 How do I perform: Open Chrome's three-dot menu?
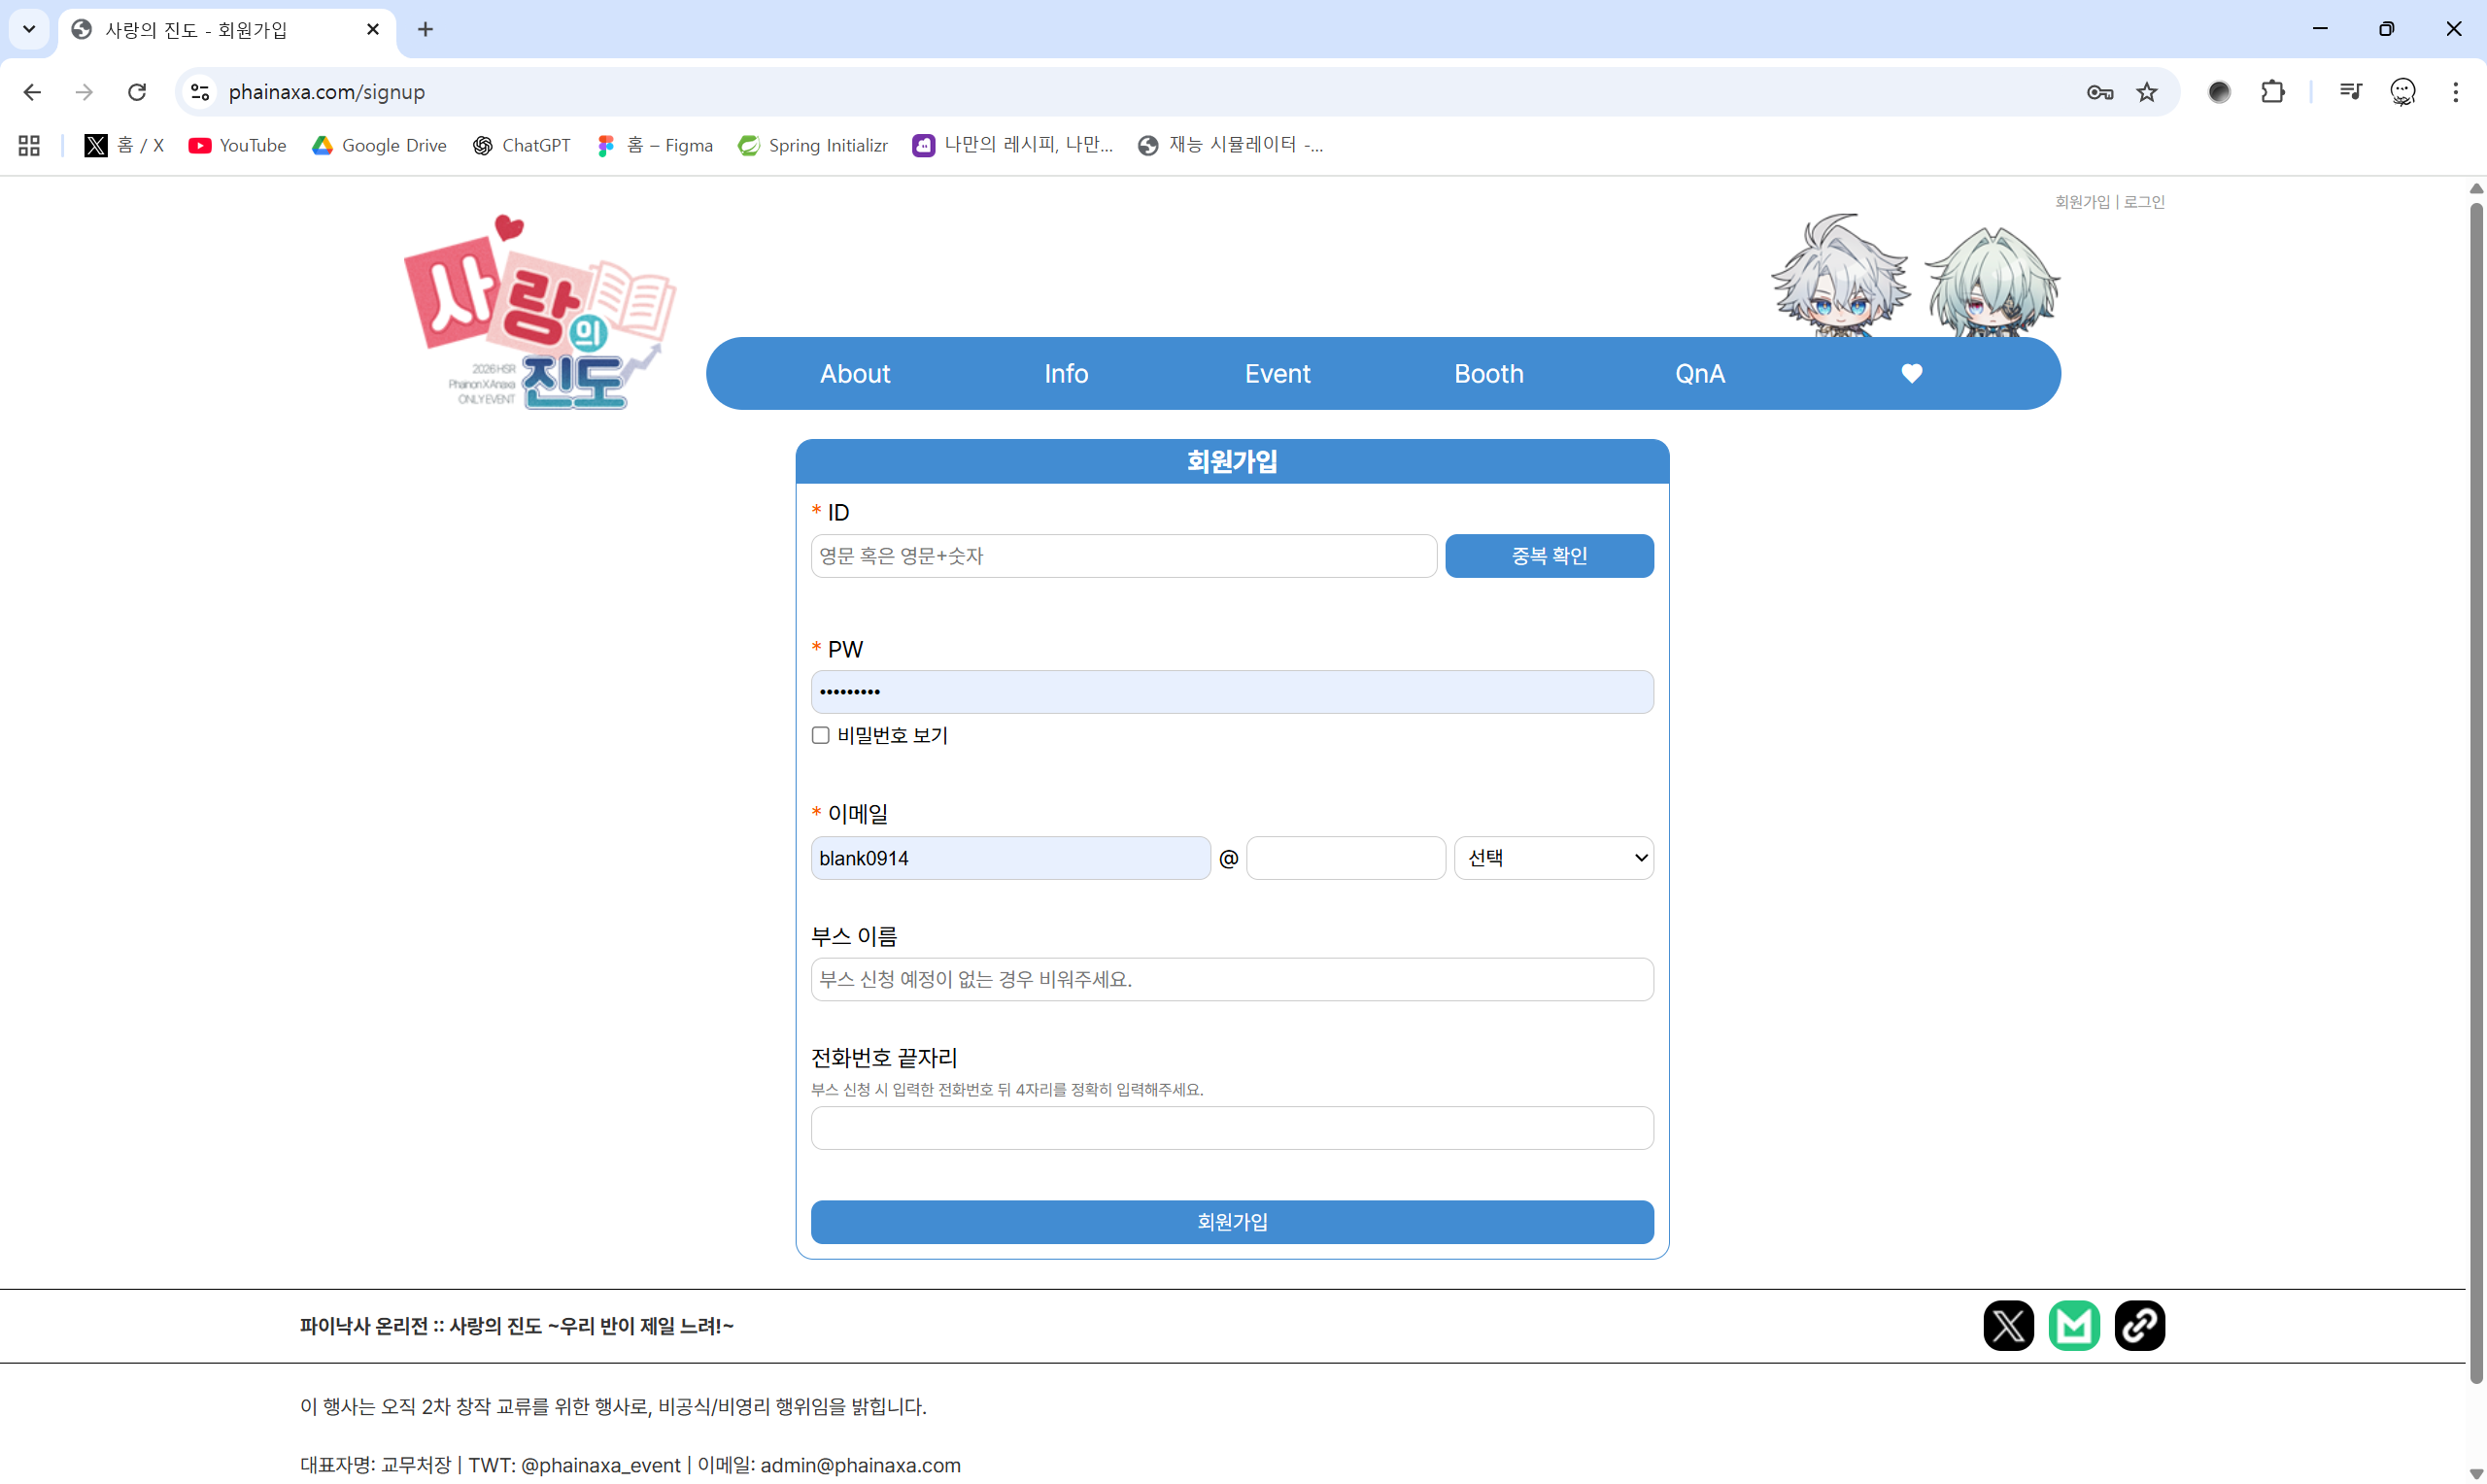(x=2455, y=92)
